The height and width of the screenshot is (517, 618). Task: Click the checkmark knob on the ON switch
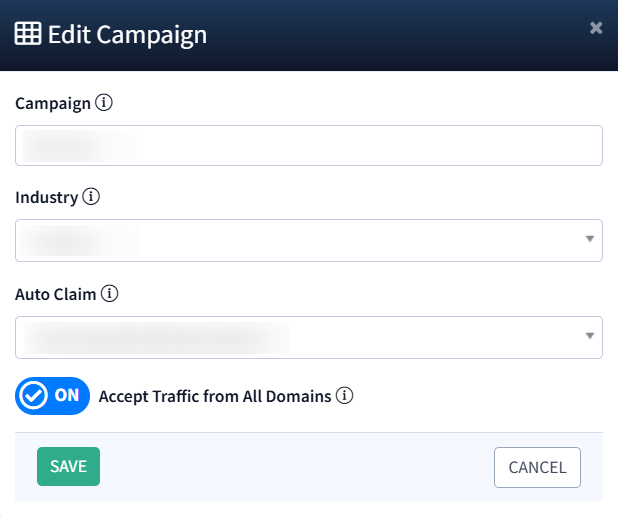point(33,396)
